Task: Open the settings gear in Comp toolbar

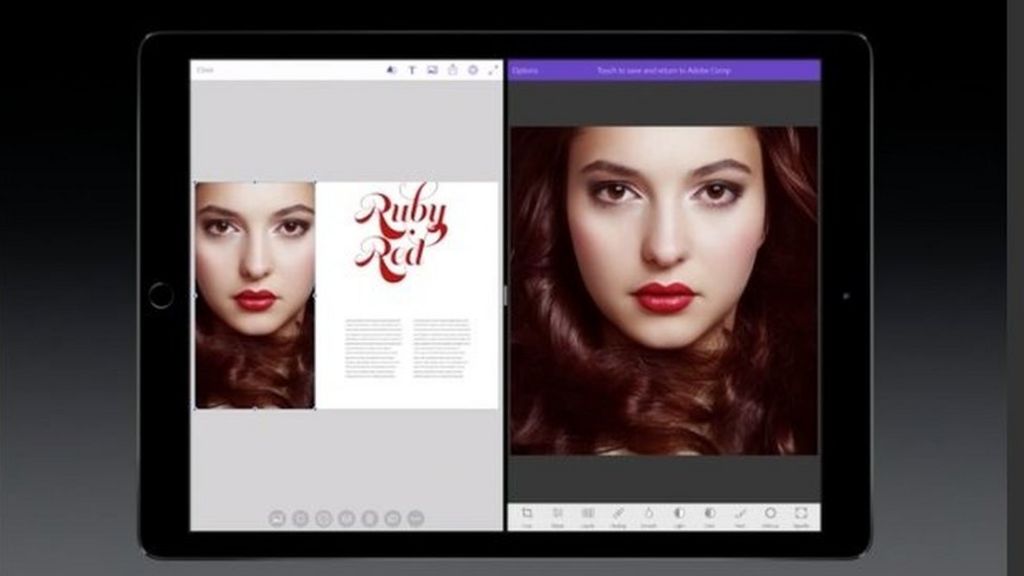Action: click(473, 70)
